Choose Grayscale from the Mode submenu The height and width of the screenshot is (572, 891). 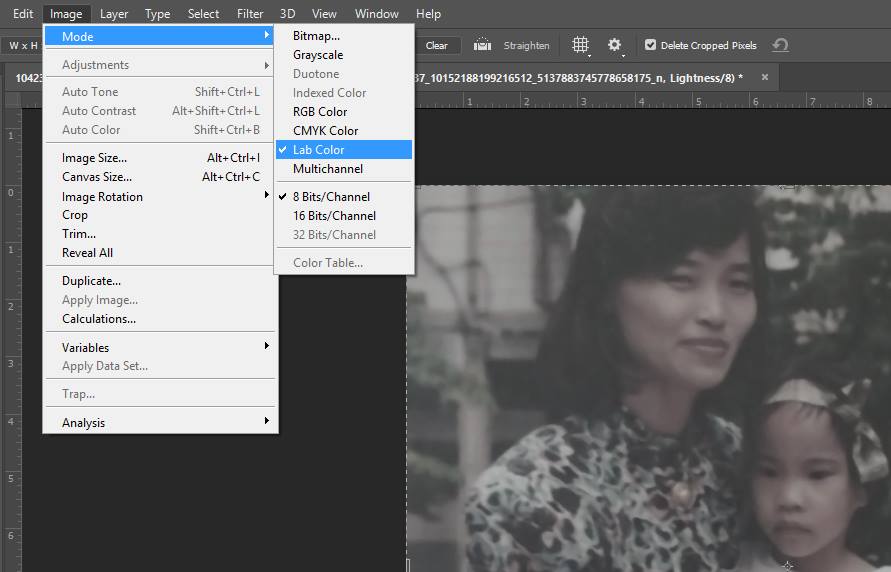317,55
